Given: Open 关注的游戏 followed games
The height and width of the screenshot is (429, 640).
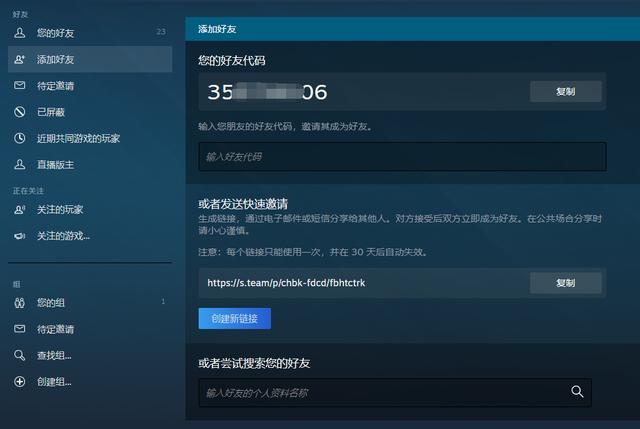Looking at the screenshot, I should (90, 236).
